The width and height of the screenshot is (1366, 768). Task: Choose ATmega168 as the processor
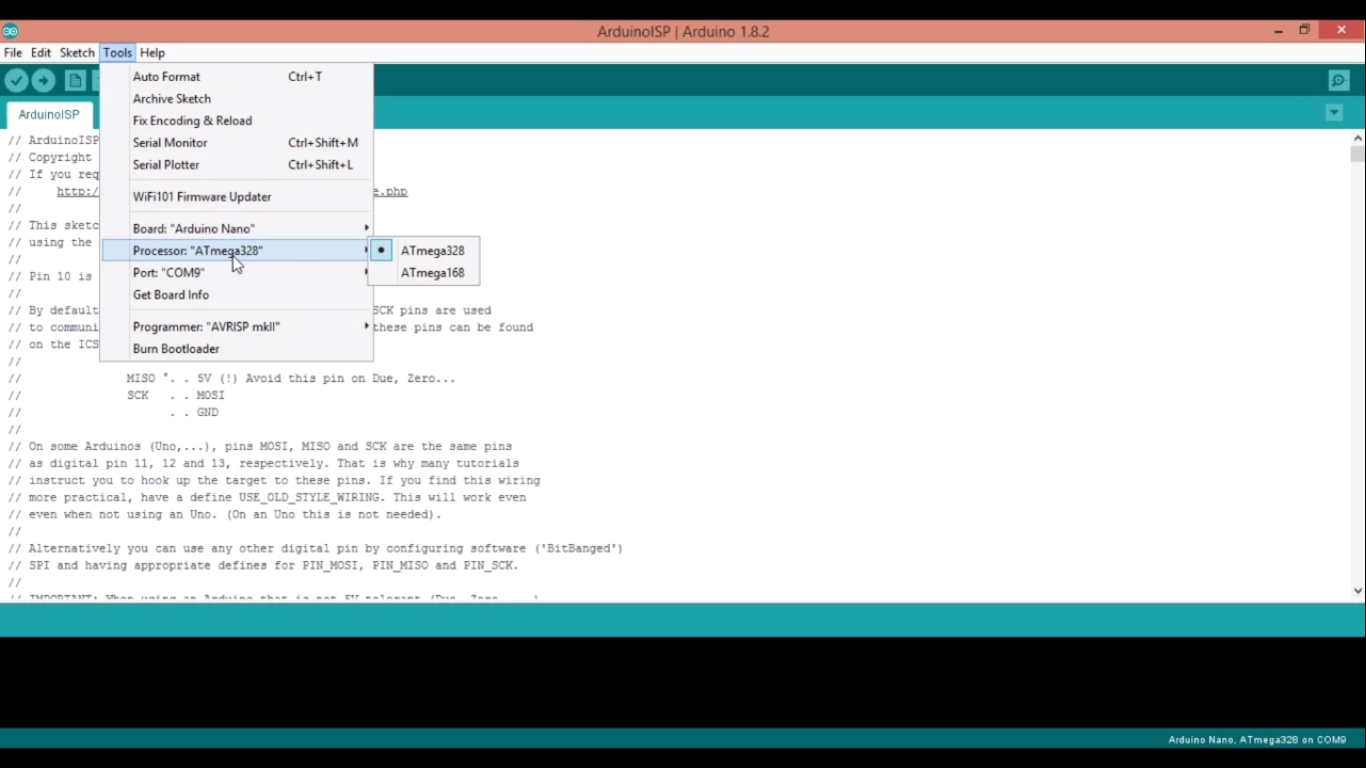[x=432, y=272]
